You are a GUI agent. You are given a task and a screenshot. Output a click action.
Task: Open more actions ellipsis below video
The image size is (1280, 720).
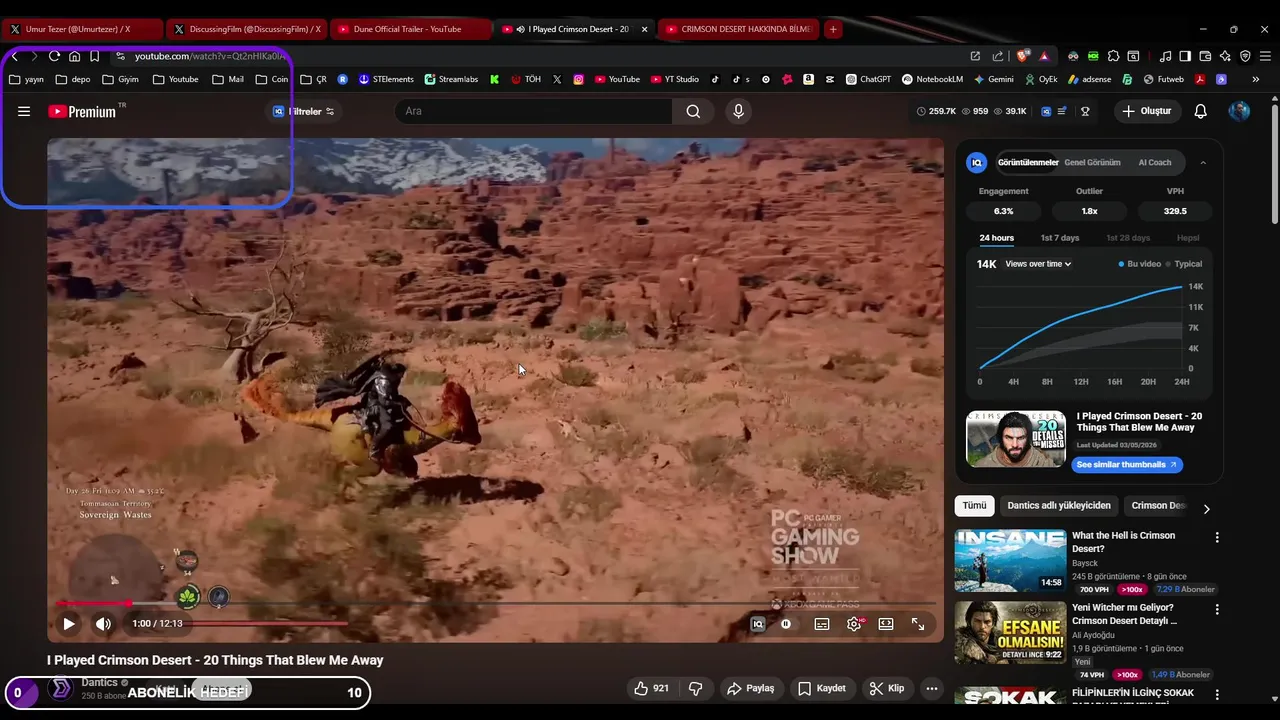point(932,688)
